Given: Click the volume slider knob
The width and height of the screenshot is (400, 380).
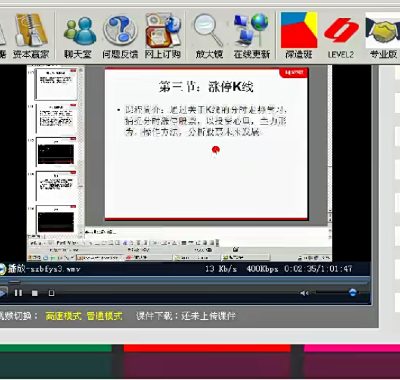Looking at the screenshot, I should pyautogui.click(x=352, y=293).
